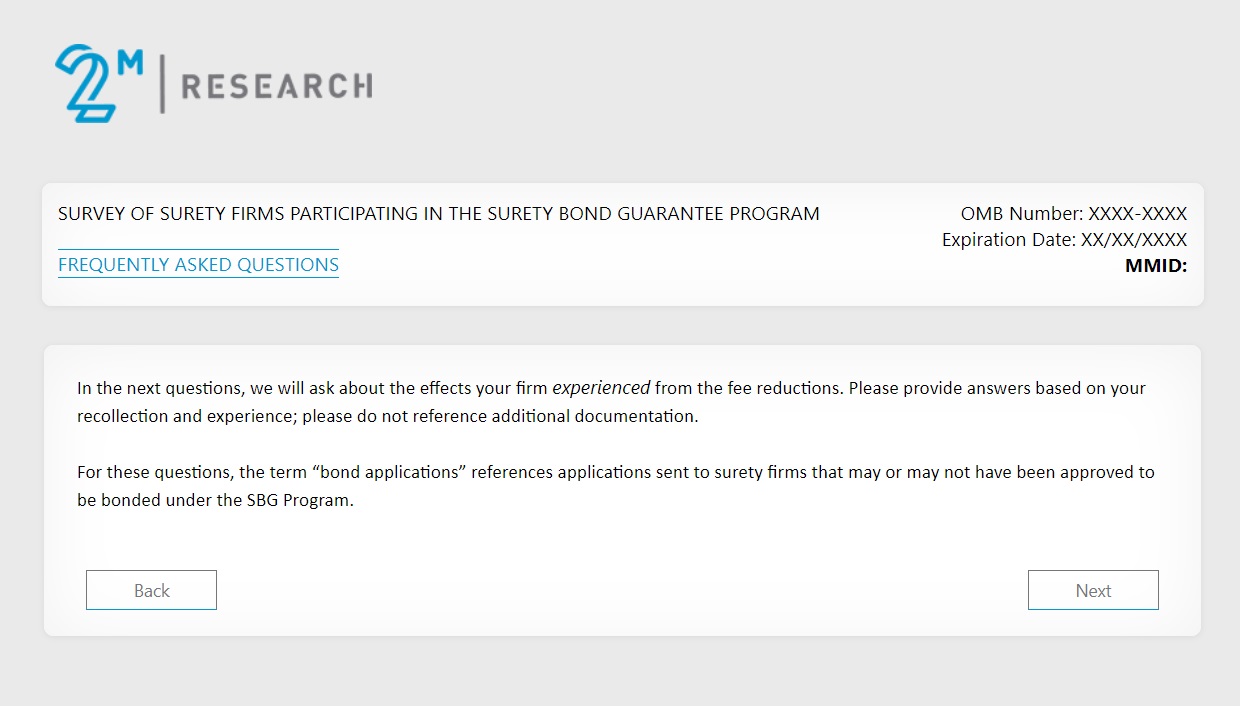Click the survey title heading text

pyautogui.click(x=438, y=213)
